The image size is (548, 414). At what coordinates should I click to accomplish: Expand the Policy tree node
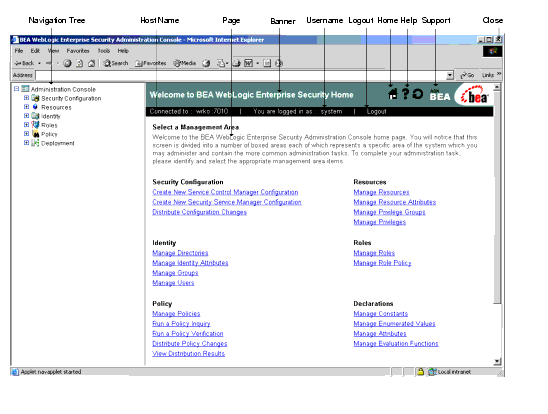point(26,133)
